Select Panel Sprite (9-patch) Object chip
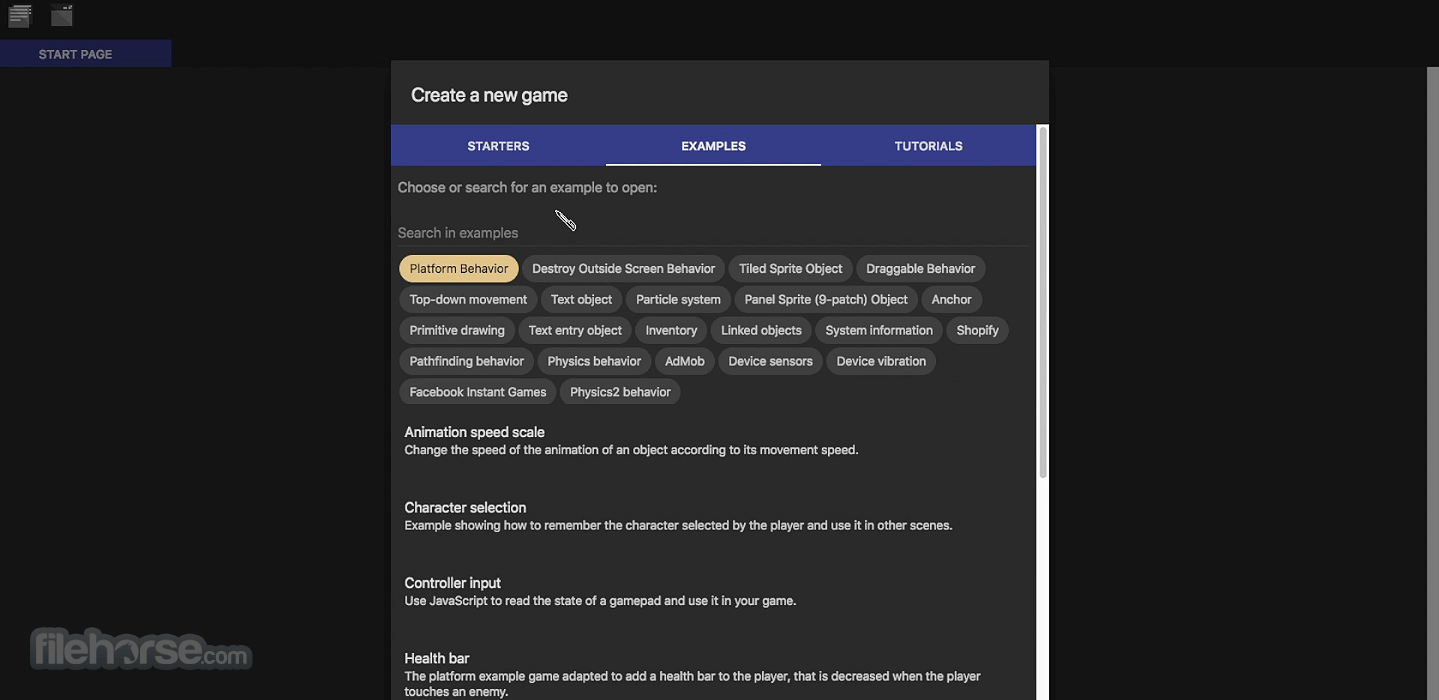 point(826,299)
